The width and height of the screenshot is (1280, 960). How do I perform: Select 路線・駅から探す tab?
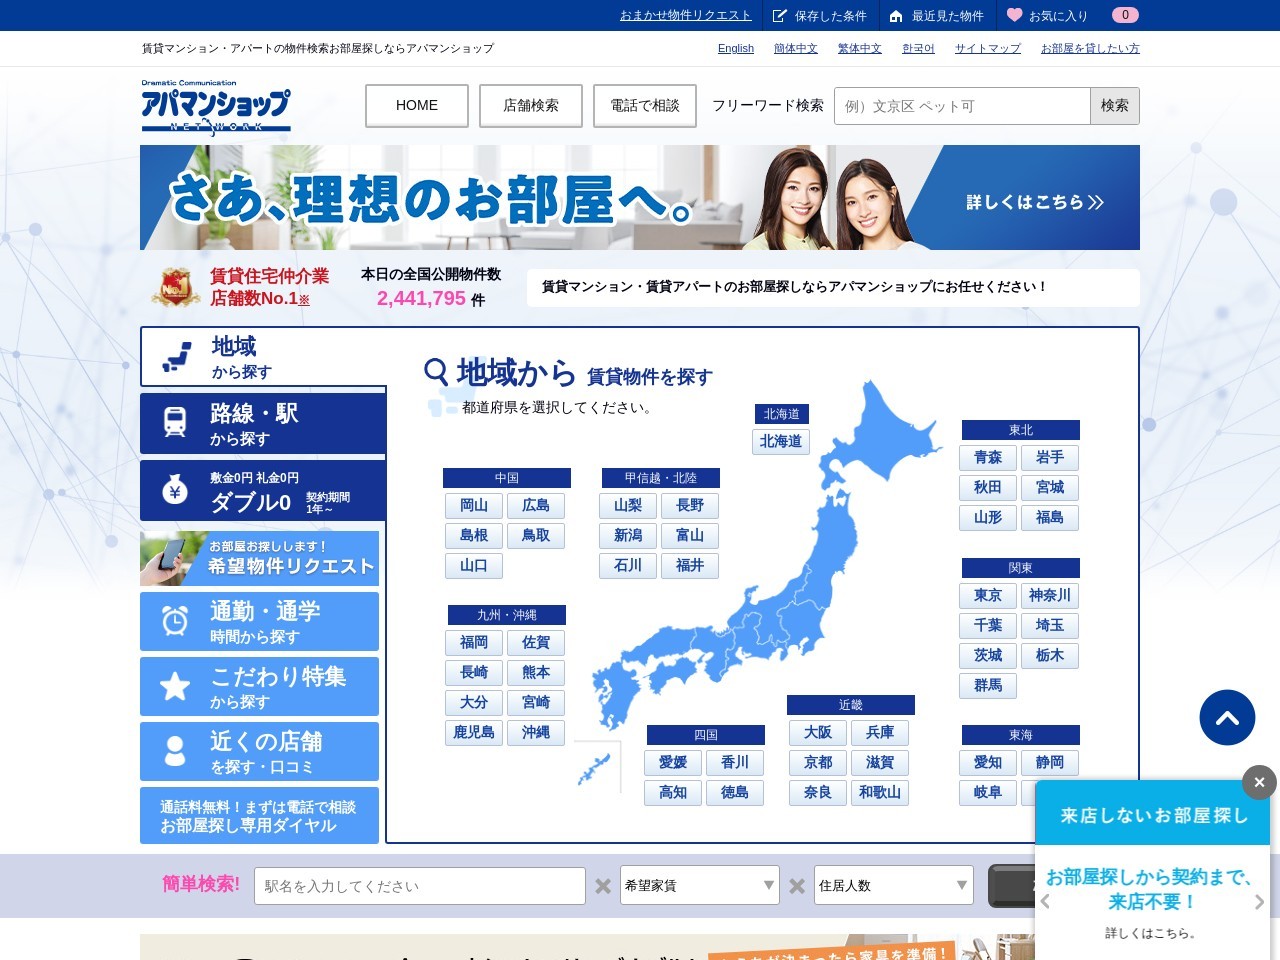(263, 423)
